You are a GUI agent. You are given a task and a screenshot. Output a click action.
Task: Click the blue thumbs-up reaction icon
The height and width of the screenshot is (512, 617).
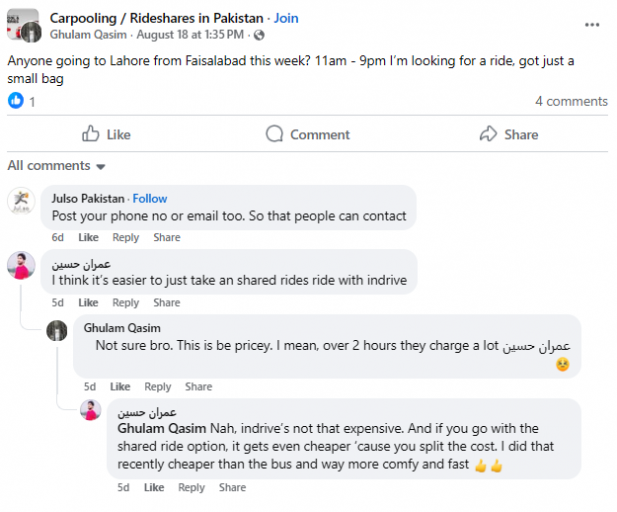16,101
